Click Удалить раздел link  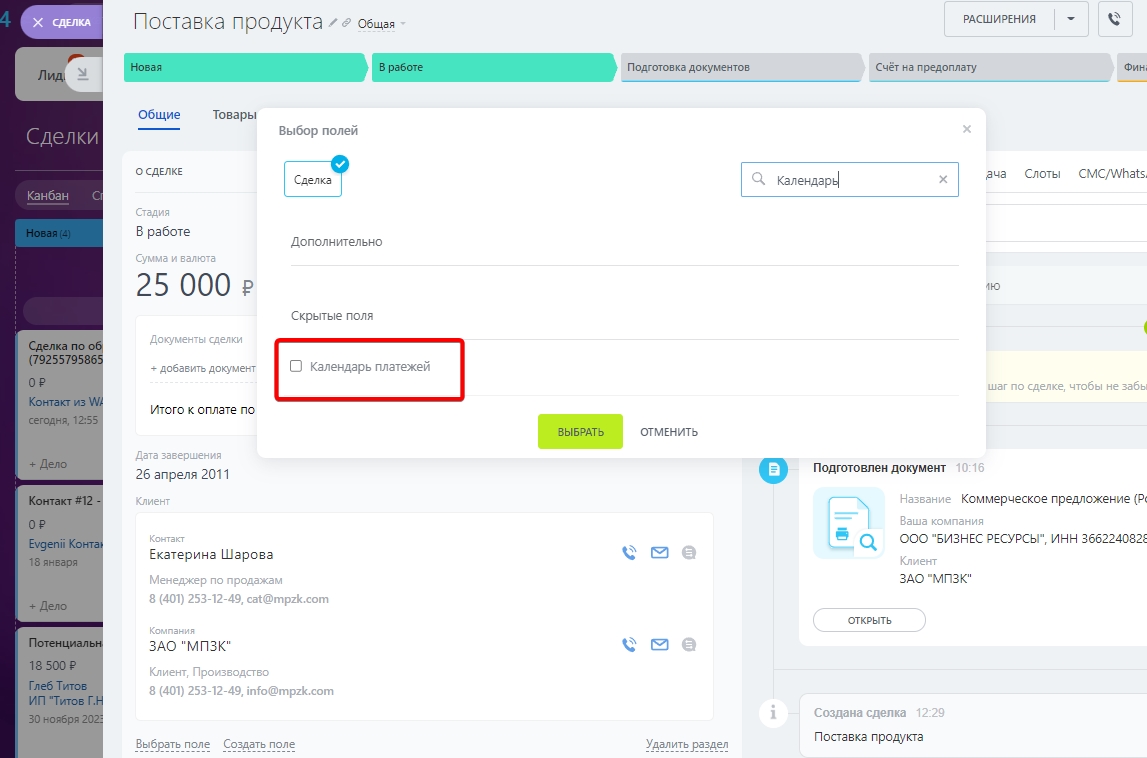click(687, 744)
